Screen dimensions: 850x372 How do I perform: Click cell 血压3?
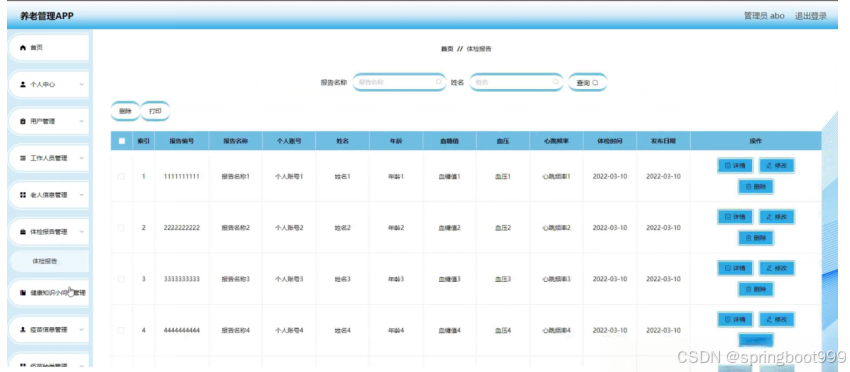coord(503,279)
